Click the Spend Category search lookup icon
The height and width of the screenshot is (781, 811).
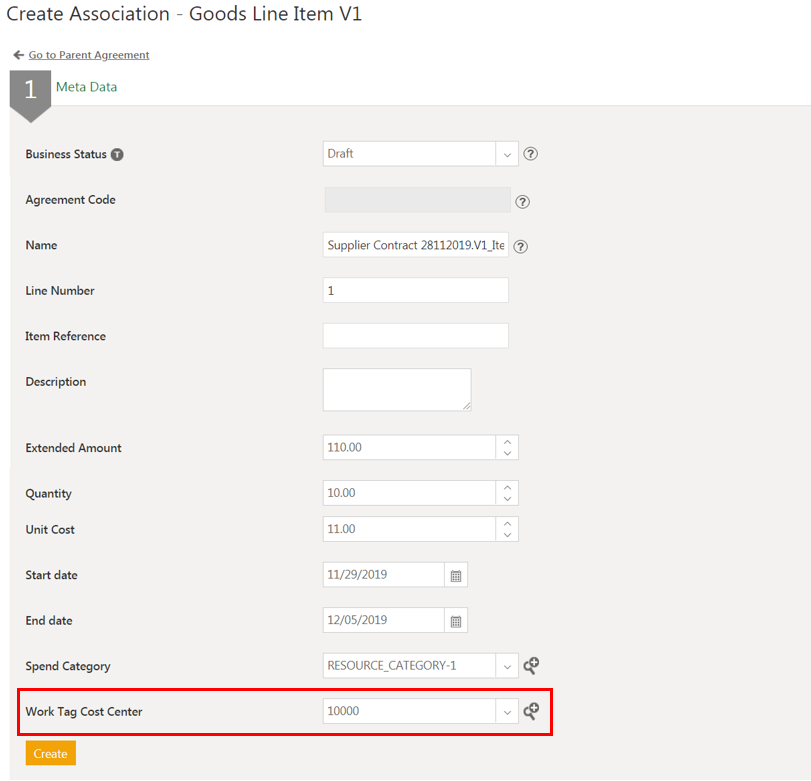(x=531, y=665)
